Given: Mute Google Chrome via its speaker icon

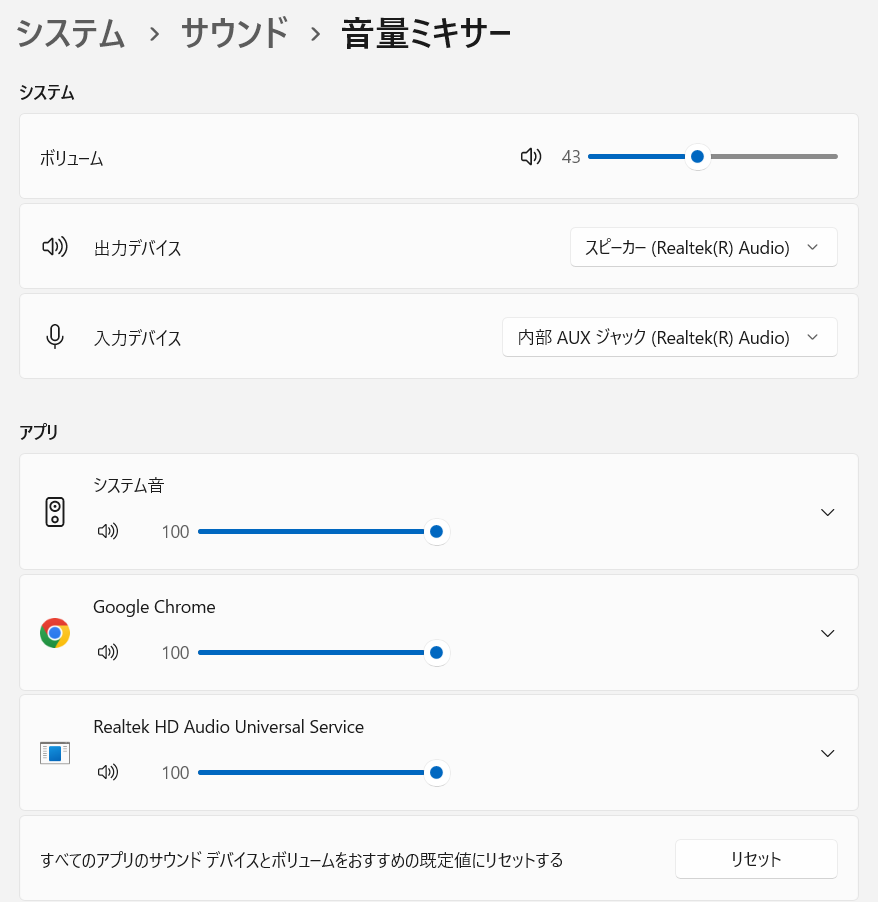Looking at the screenshot, I should 108,652.
